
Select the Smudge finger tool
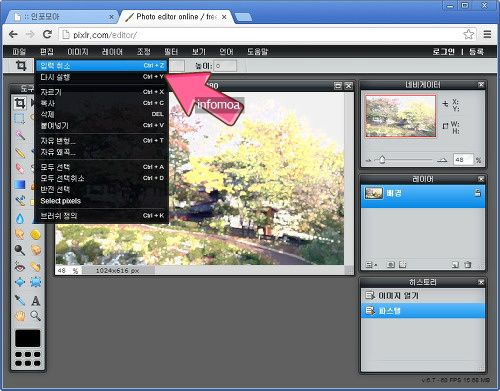(20, 234)
